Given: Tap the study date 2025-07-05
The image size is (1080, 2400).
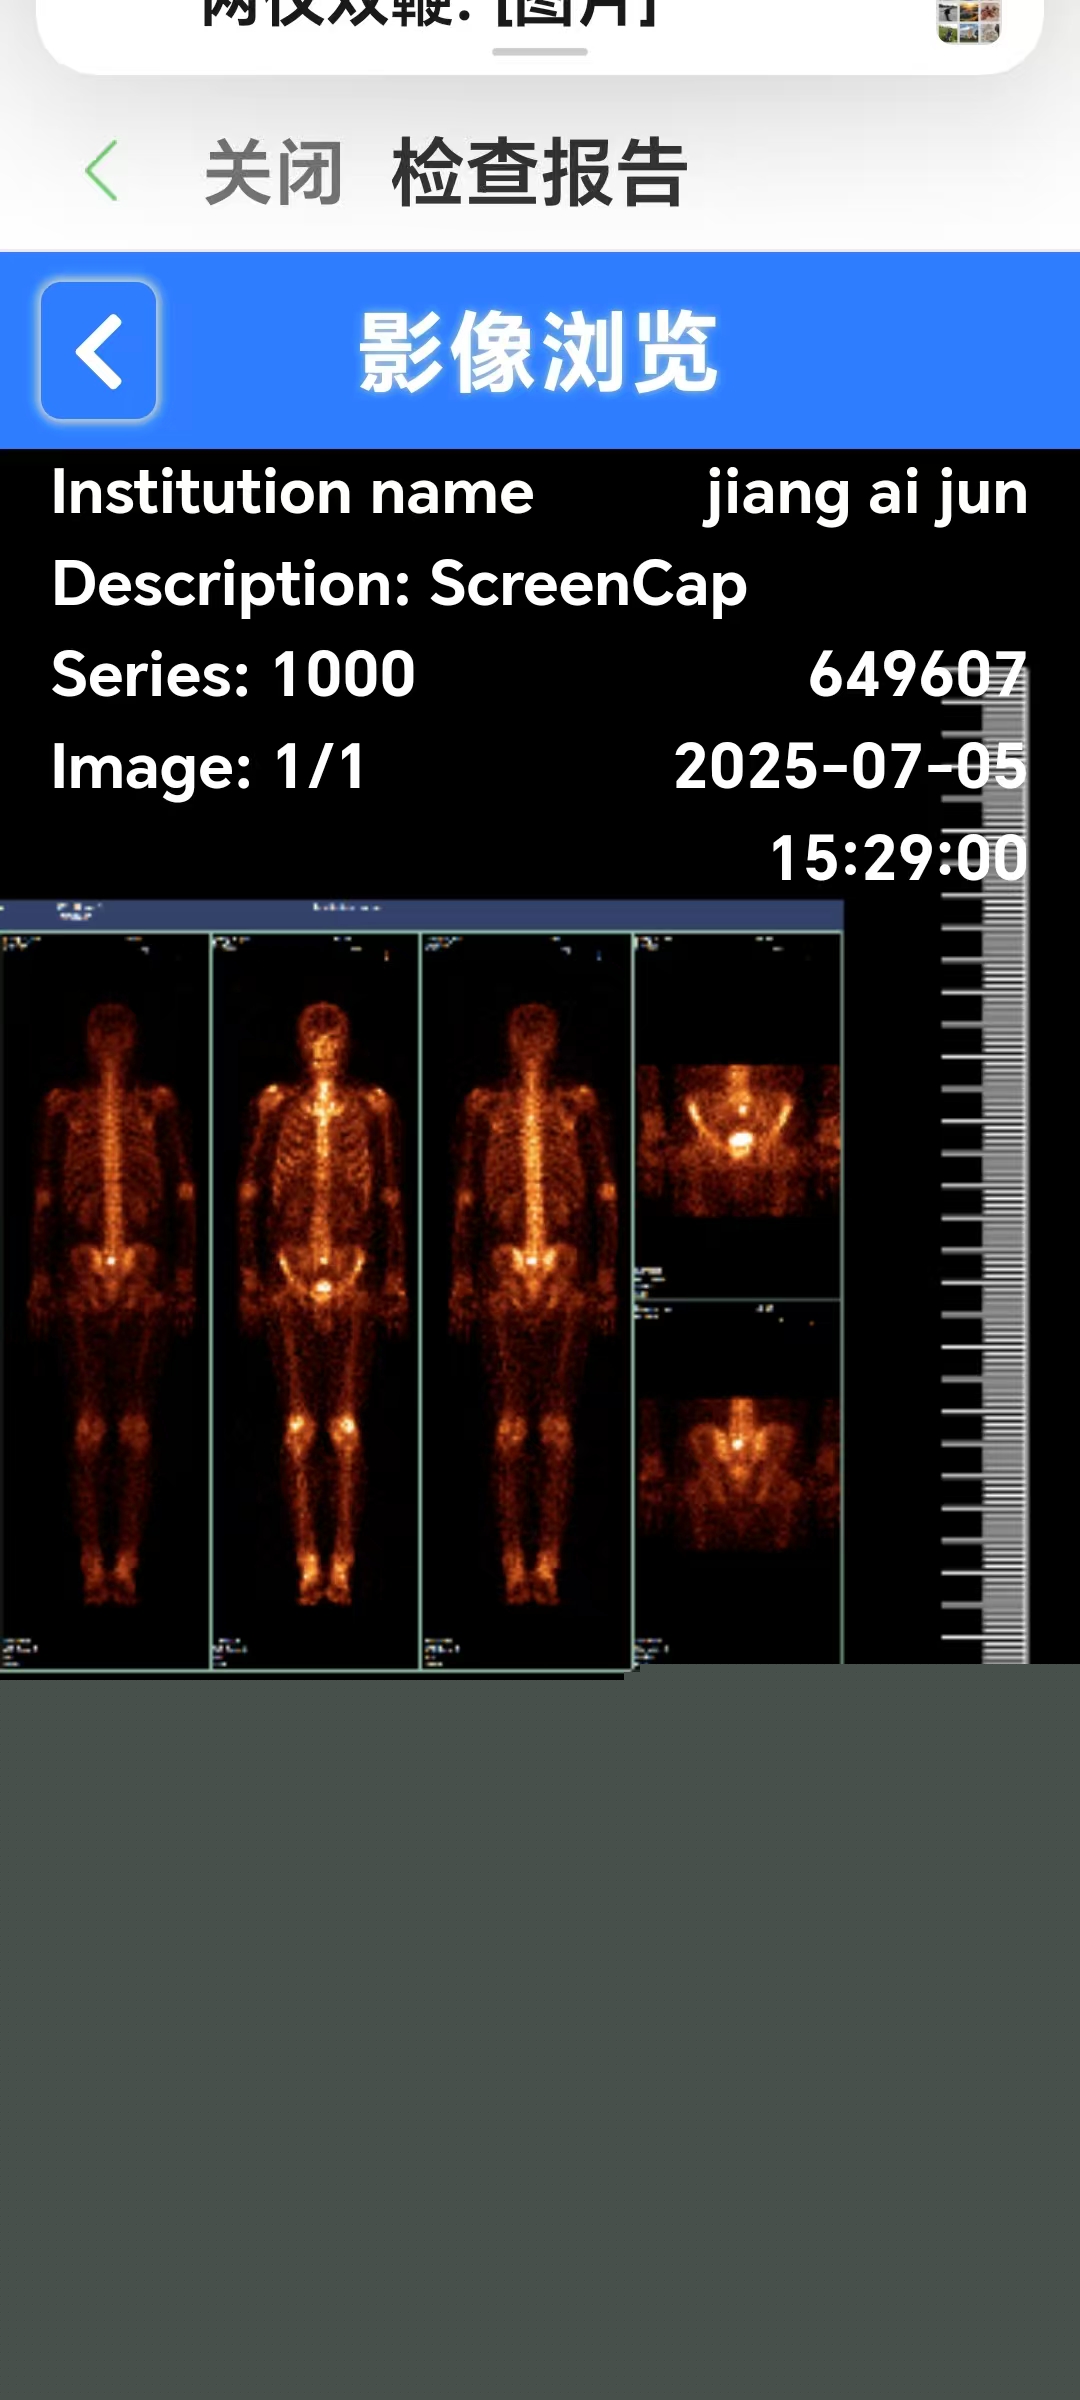Looking at the screenshot, I should 850,767.
